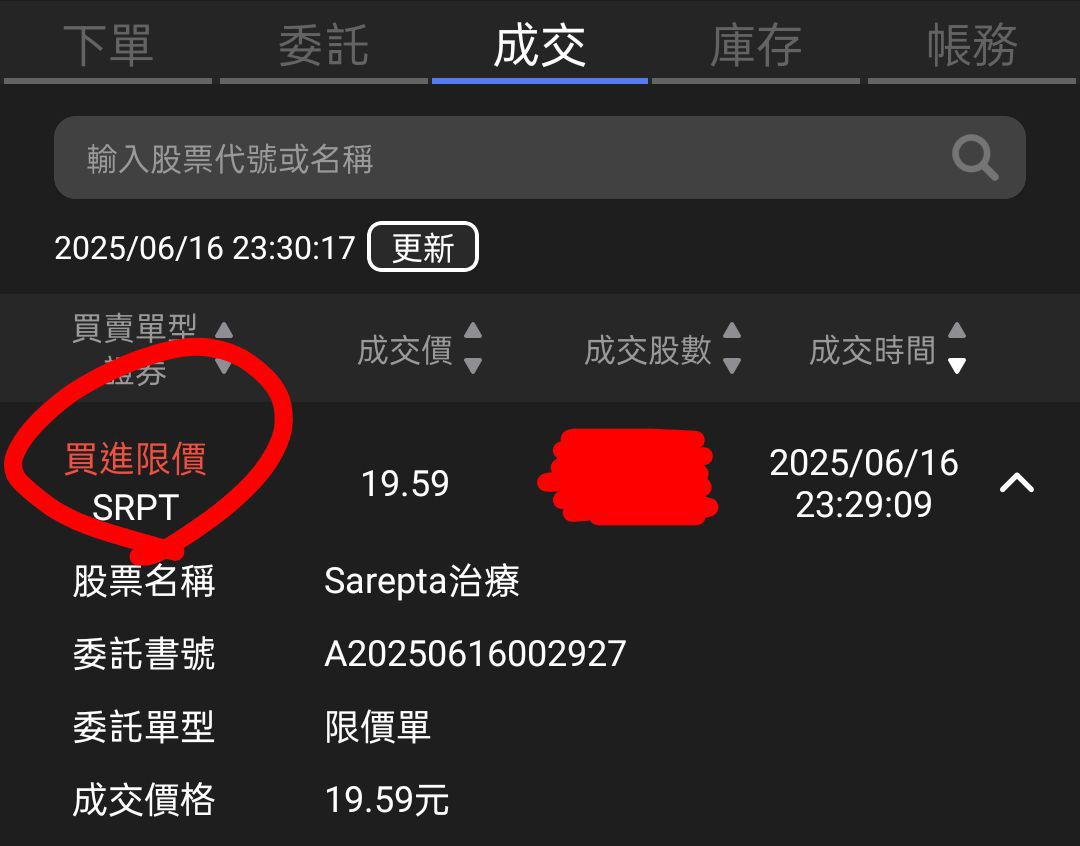Click the 更新 refresh button
This screenshot has width=1080, height=846.
(423, 247)
